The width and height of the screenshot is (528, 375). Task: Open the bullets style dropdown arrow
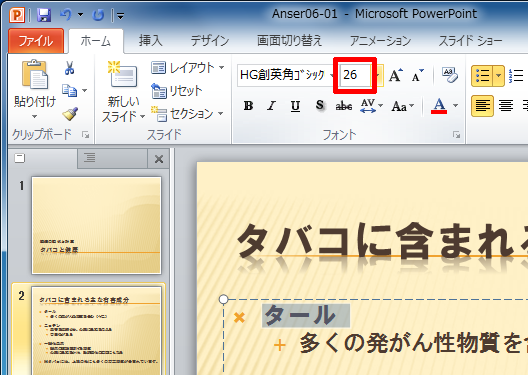[x=499, y=76]
